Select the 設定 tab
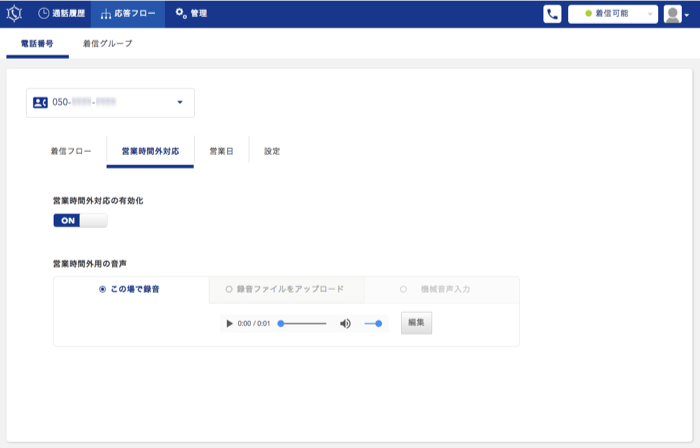The height and width of the screenshot is (448, 700). pyautogui.click(x=272, y=151)
